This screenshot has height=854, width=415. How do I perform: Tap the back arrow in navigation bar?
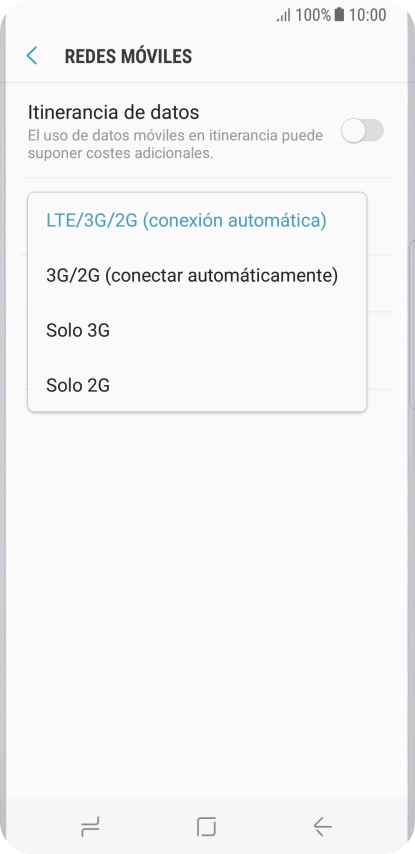click(323, 827)
